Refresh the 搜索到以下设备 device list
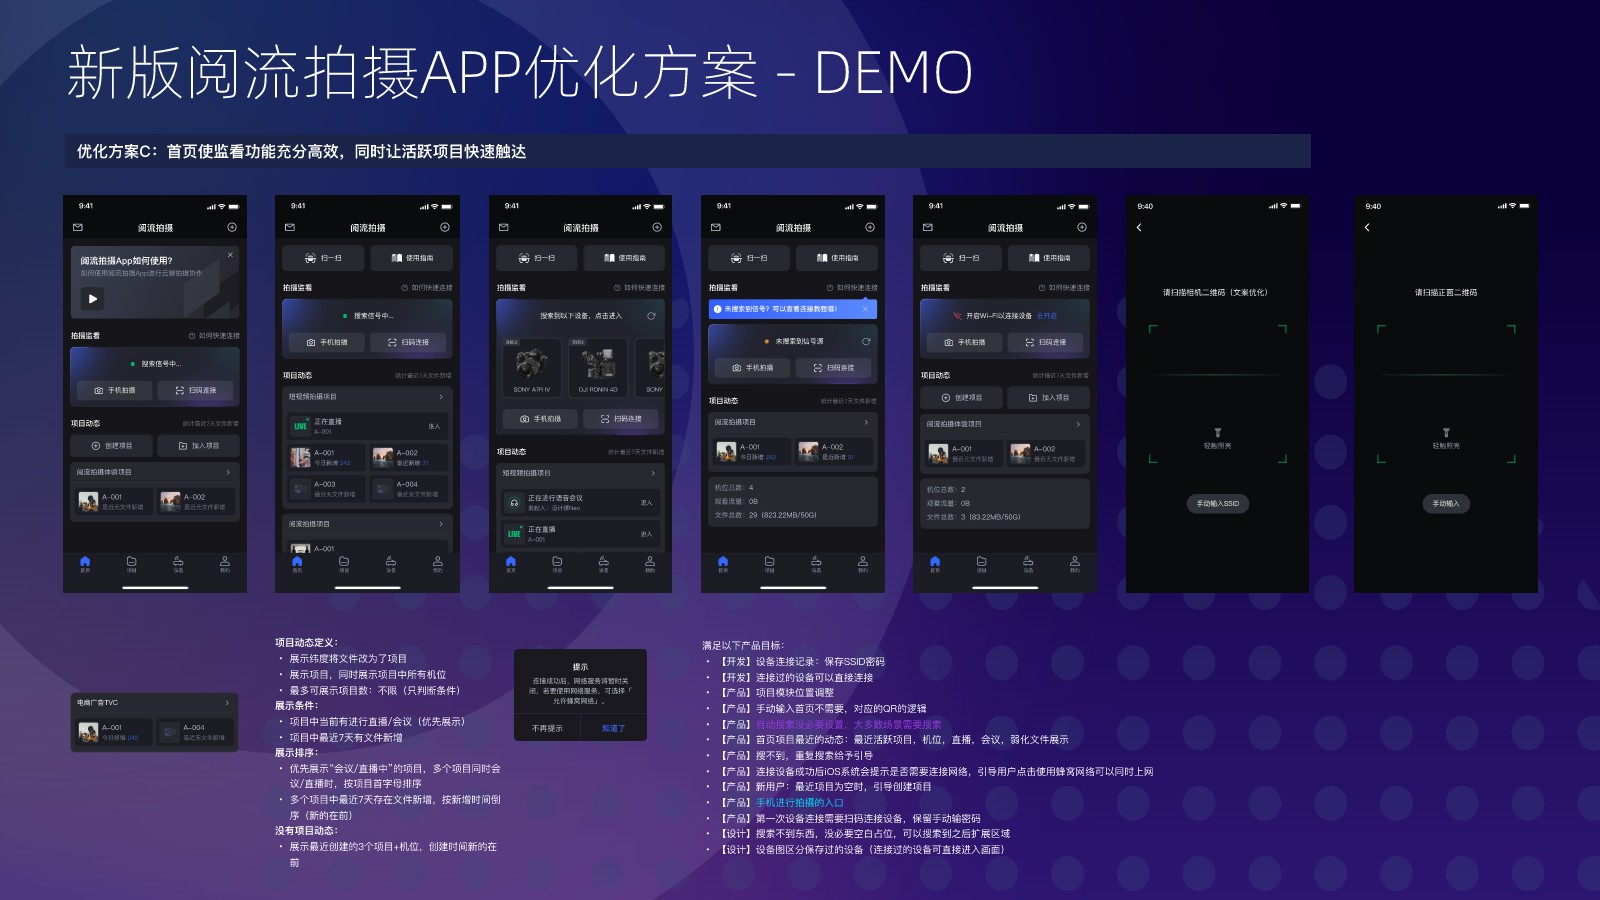1600x900 pixels. click(651, 316)
